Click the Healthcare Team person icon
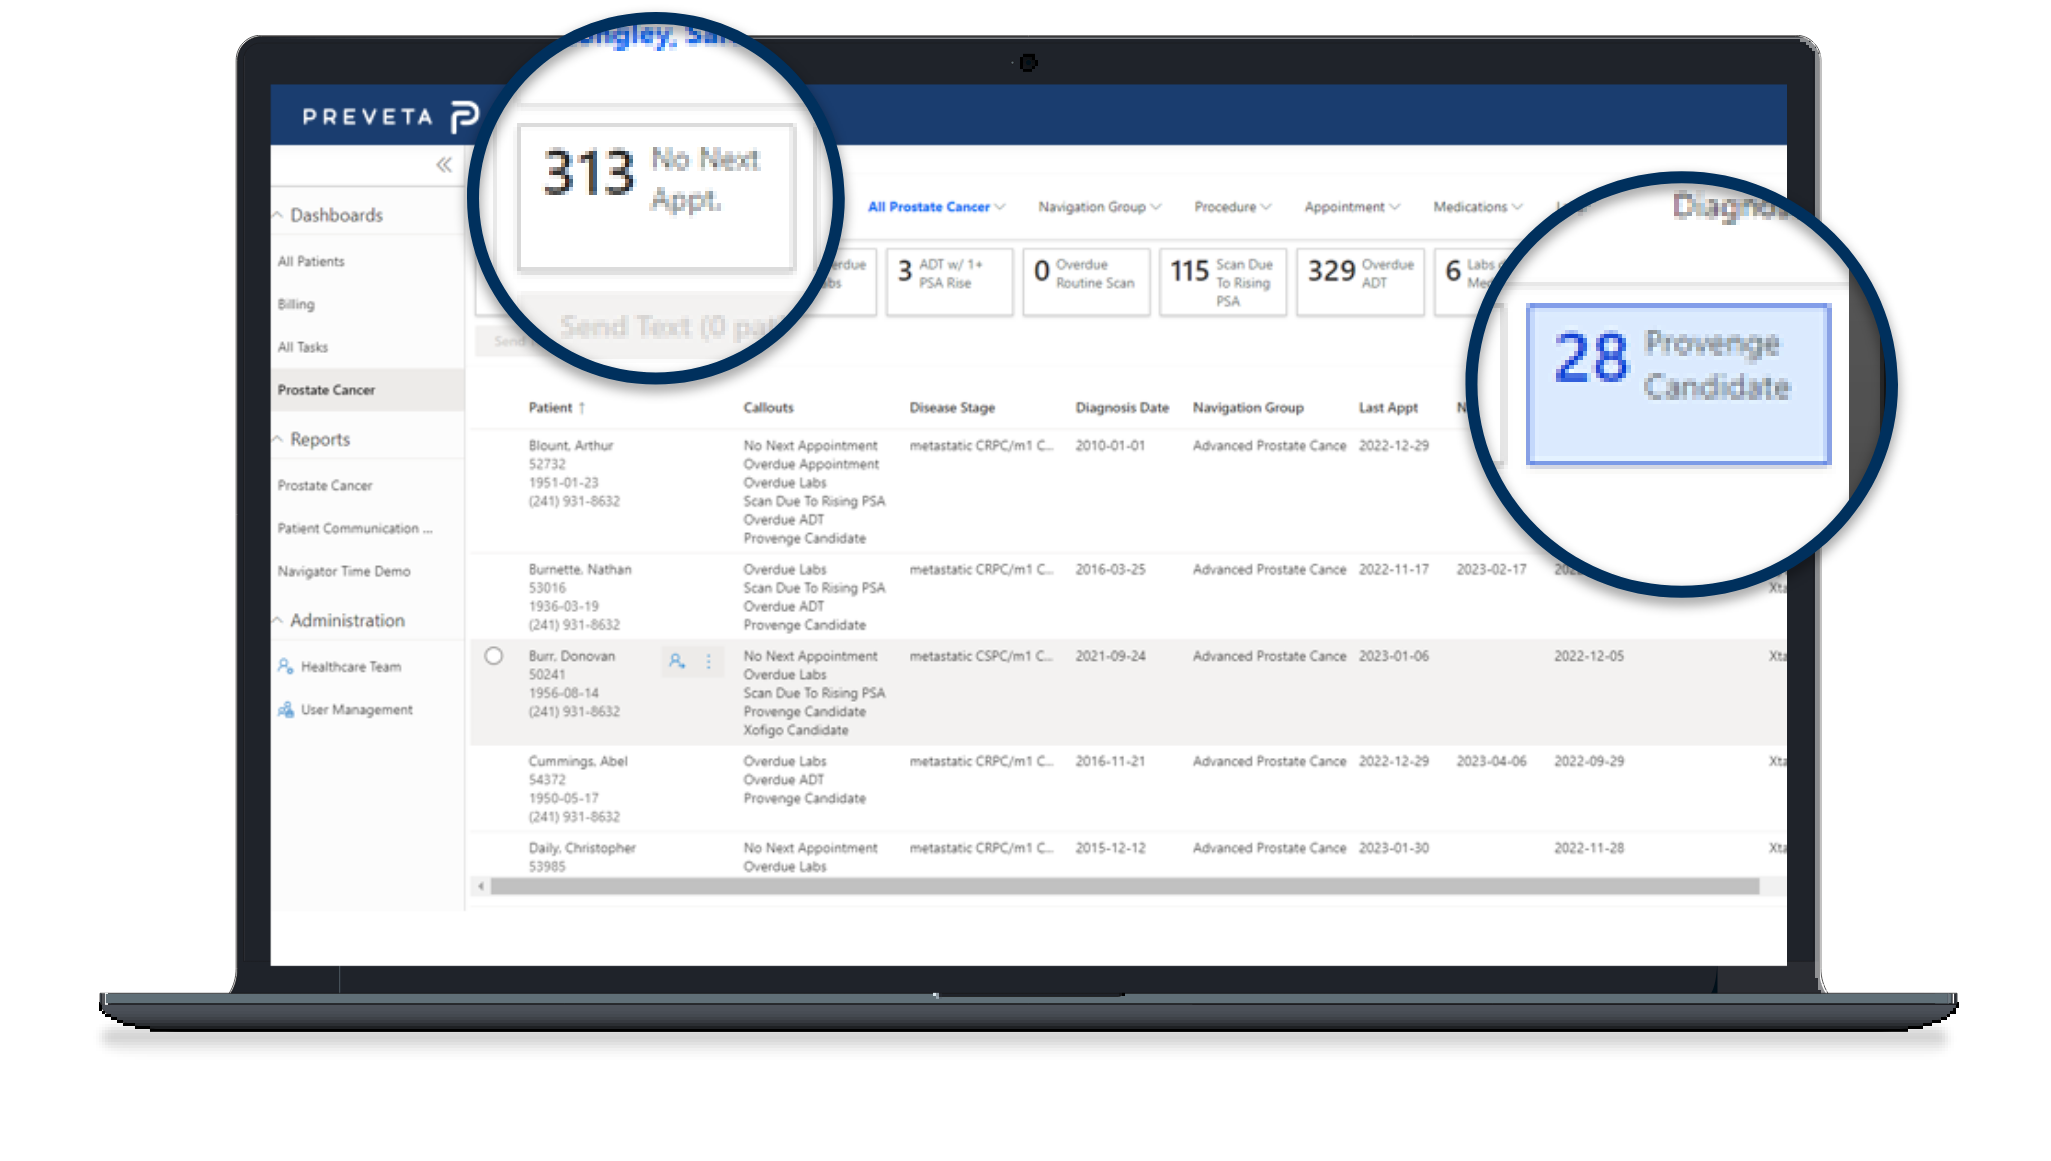 click(x=286, y=666)
